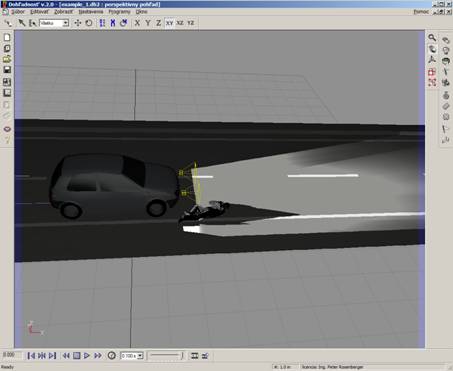Open the Zobraziť menu
Viewport: 453px width, 371px height.
pos(63,12)
